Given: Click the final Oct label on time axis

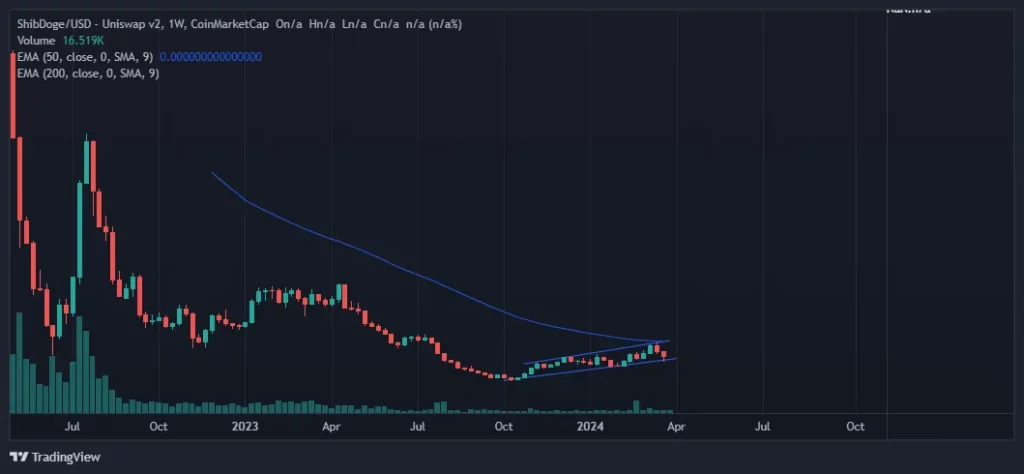Looking at the screenshot, I should [855, 426].
